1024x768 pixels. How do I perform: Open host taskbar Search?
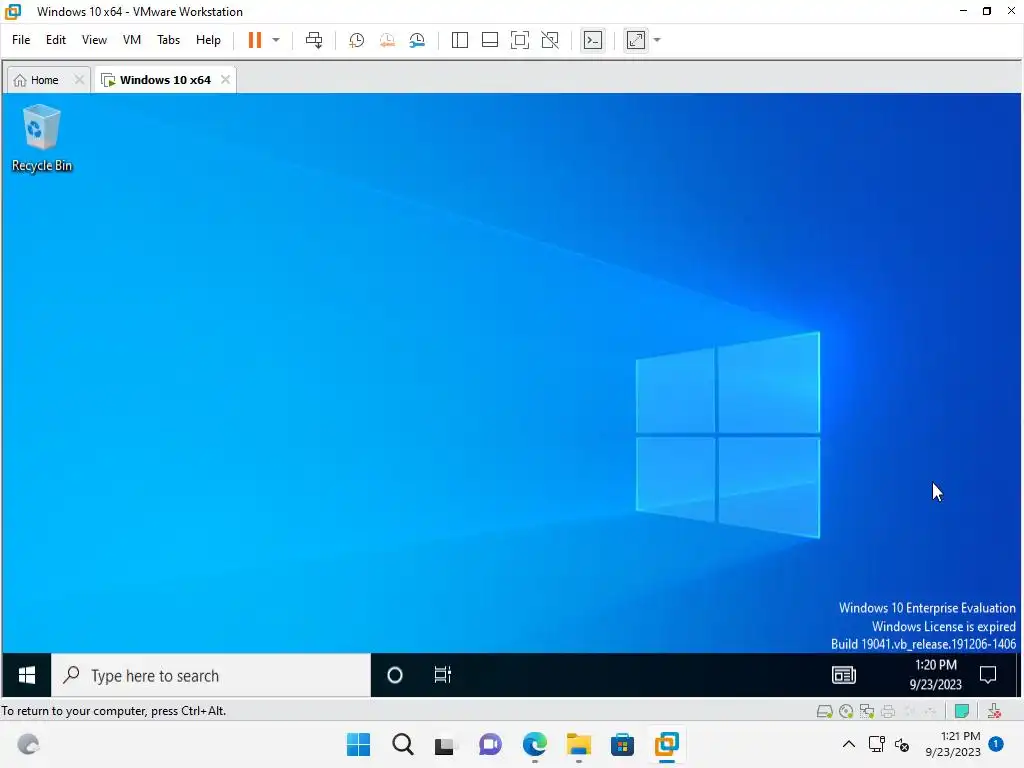pos(403,744)
